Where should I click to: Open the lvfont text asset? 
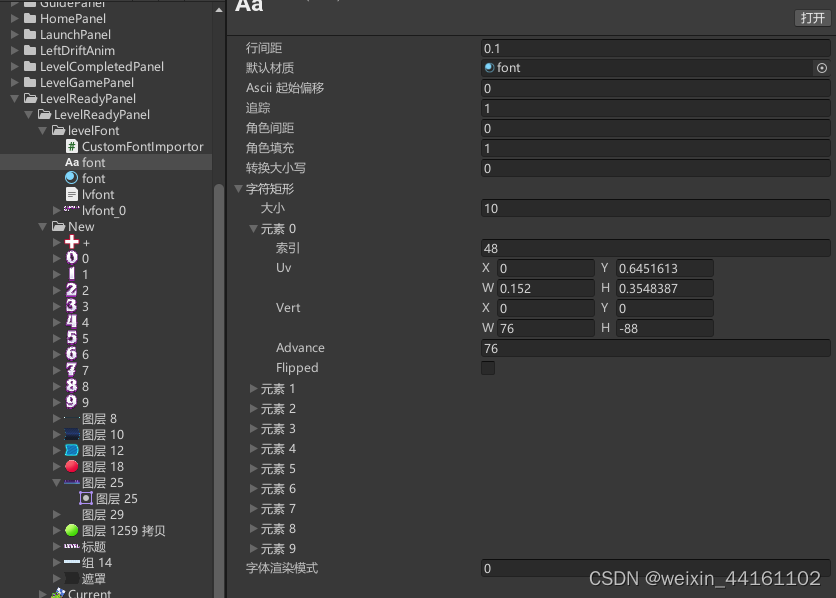pyautogui.click(x=74, y=194)
